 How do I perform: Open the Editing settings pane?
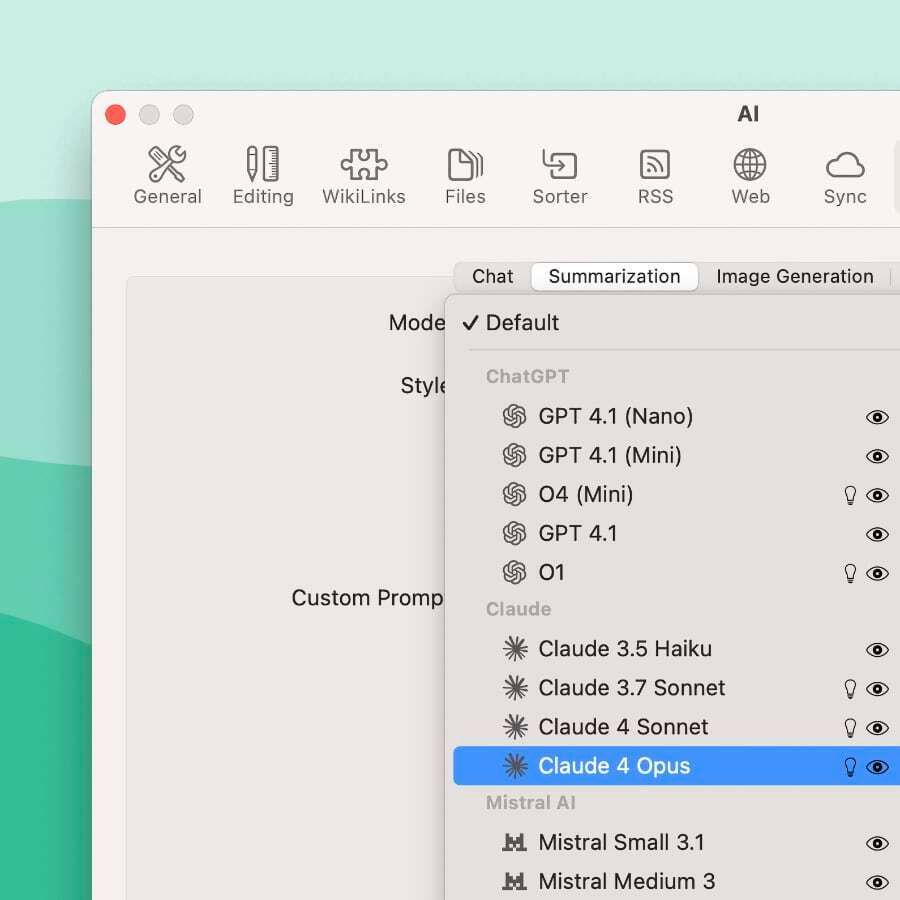pyautogui.click(x=263, y=176)
